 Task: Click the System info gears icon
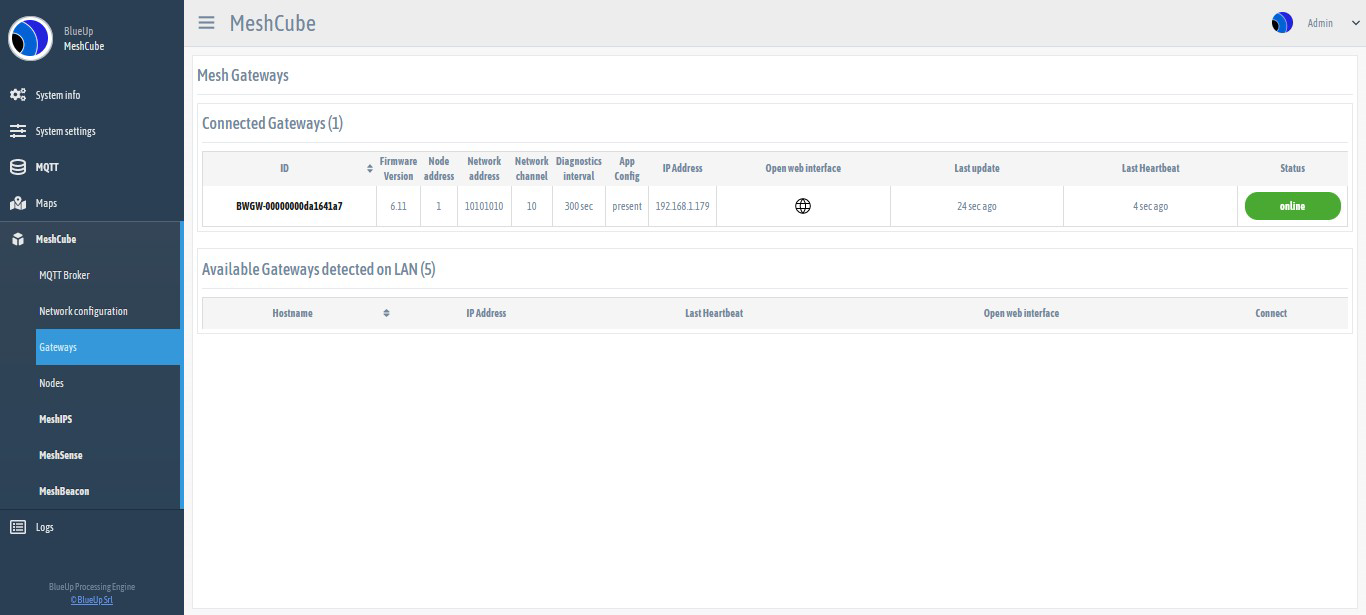(x=18, y=95)
